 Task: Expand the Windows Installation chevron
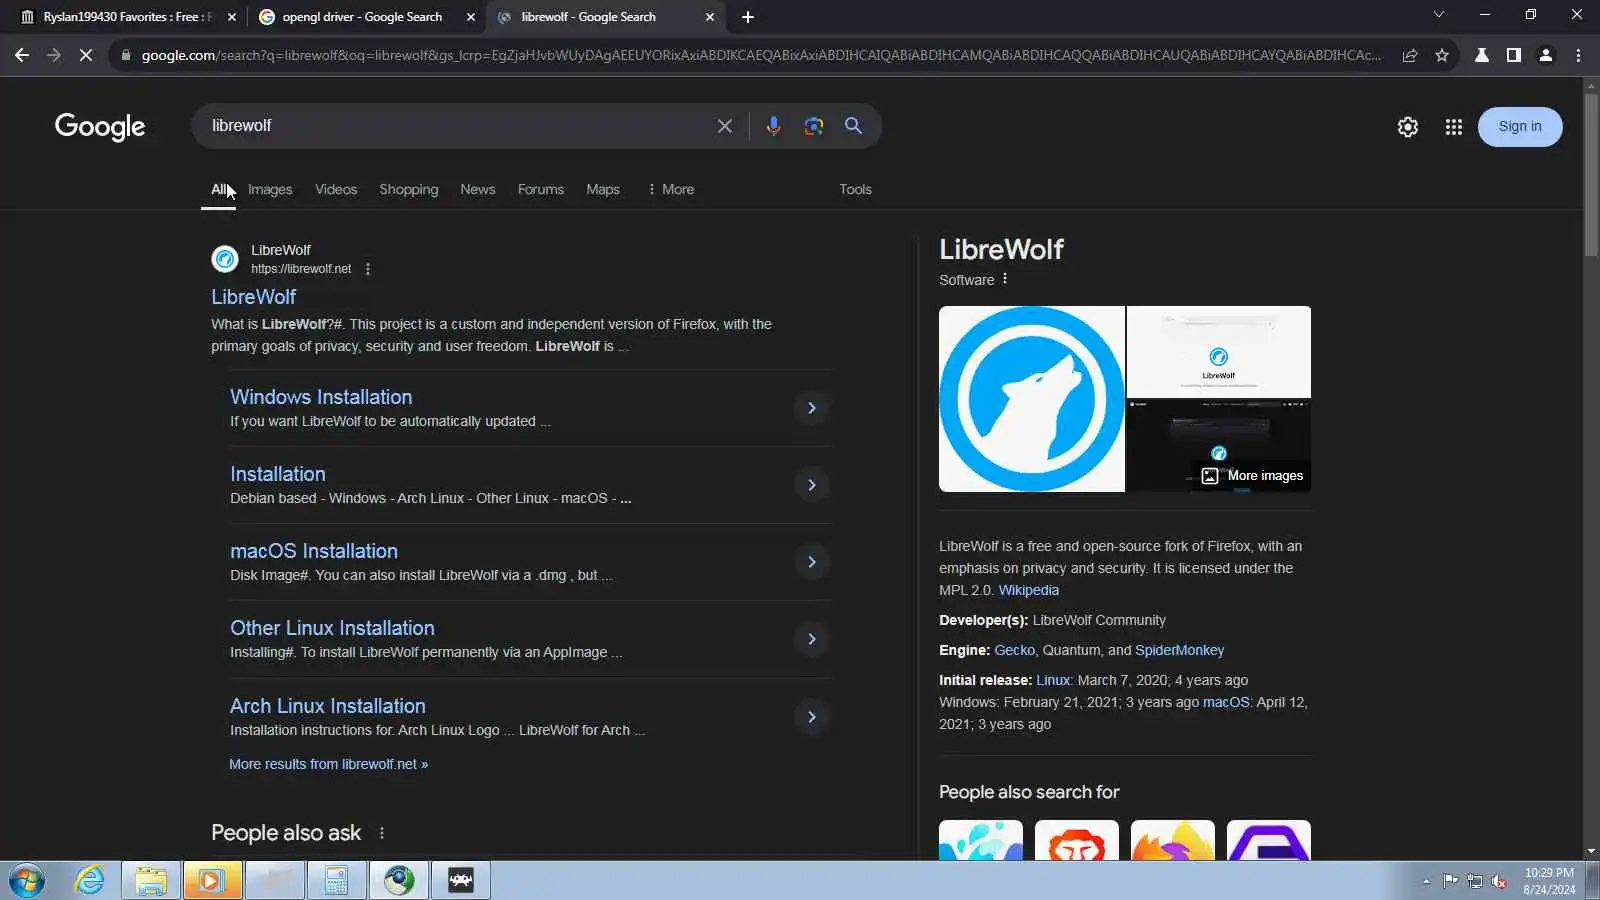point(812,408)
